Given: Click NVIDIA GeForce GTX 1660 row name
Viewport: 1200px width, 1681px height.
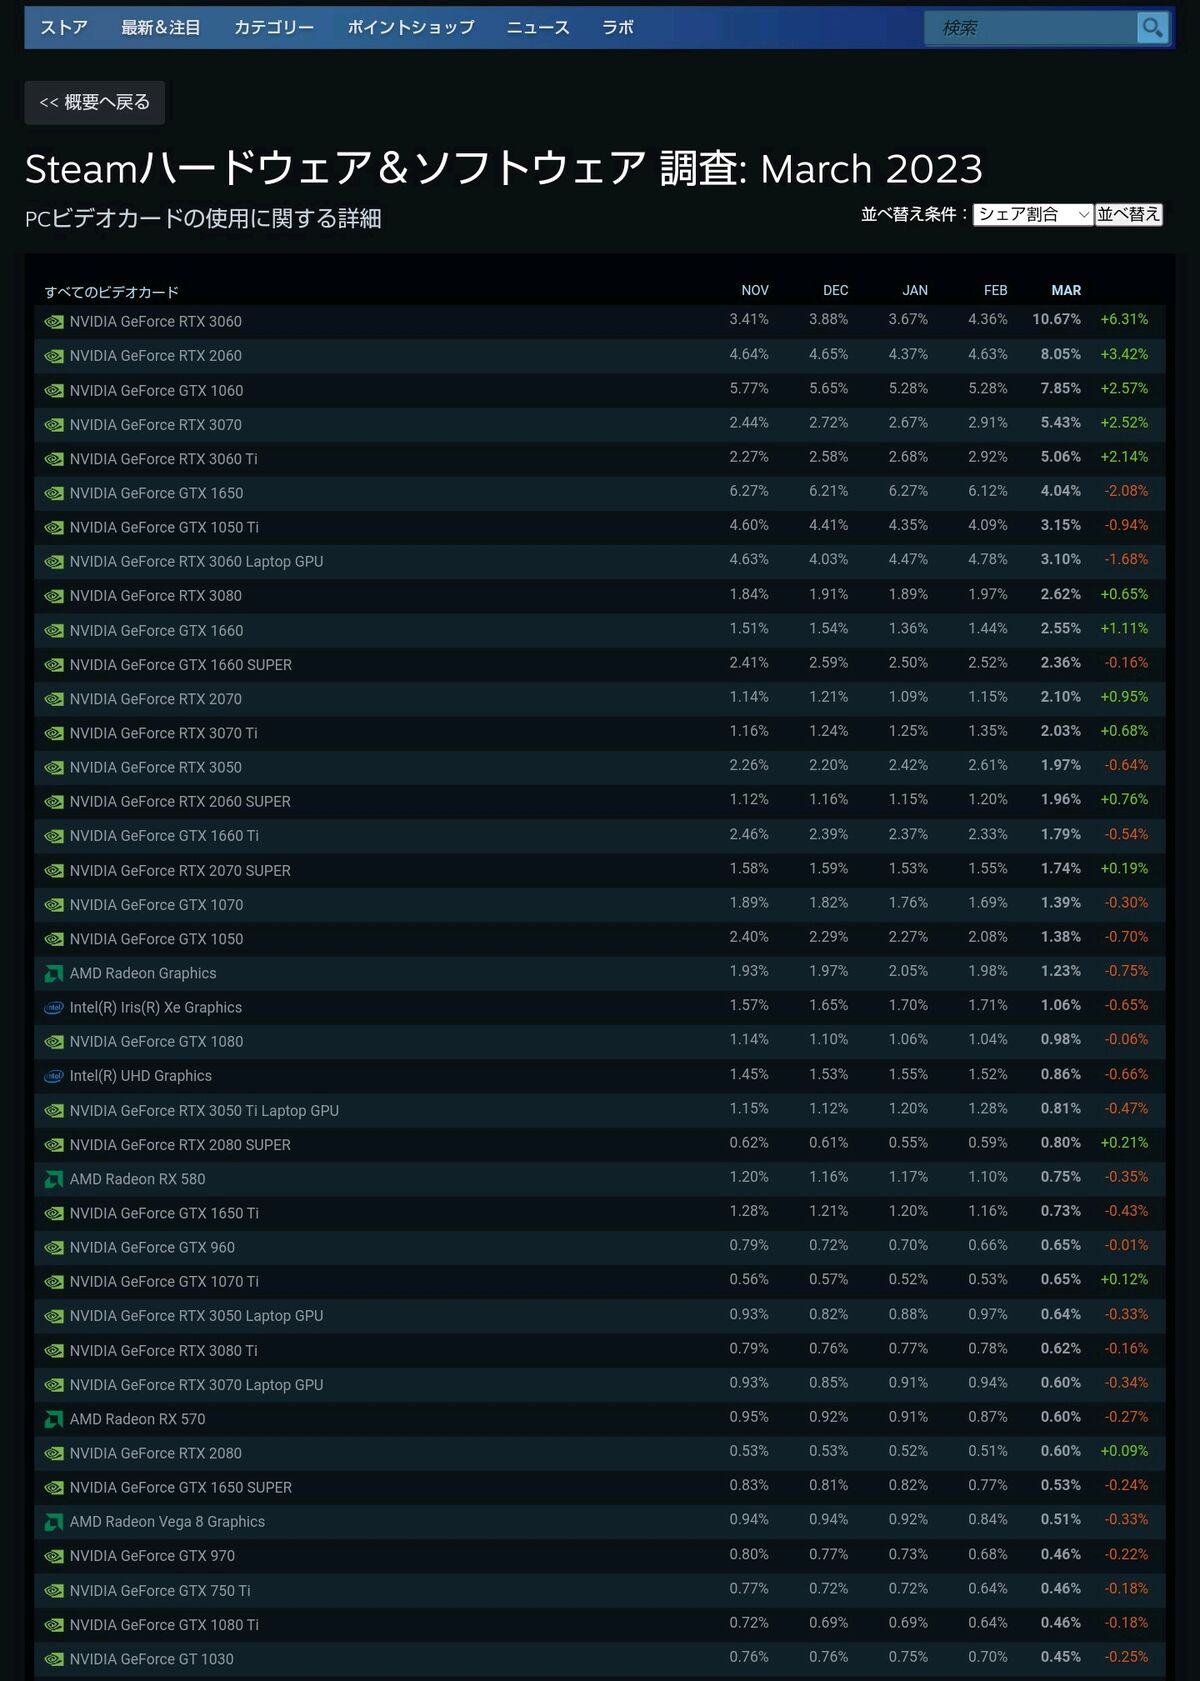Looking at the screenshot, I should (x=157, y=630).
